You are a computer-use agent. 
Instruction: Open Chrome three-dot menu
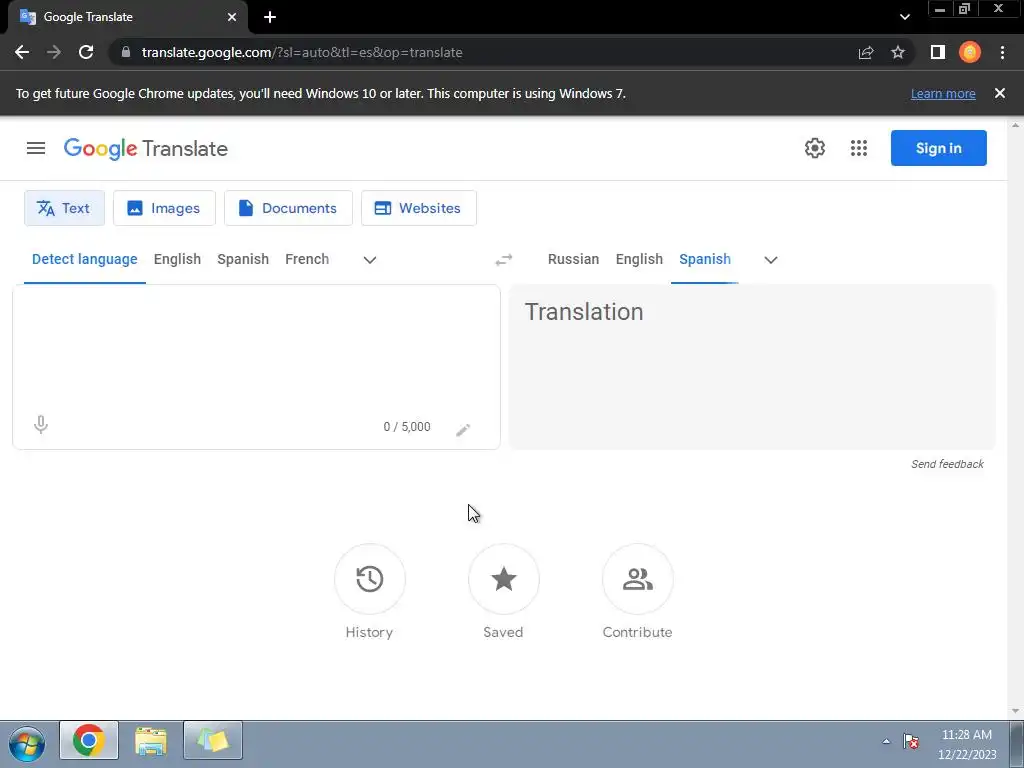click(1002, 52)
